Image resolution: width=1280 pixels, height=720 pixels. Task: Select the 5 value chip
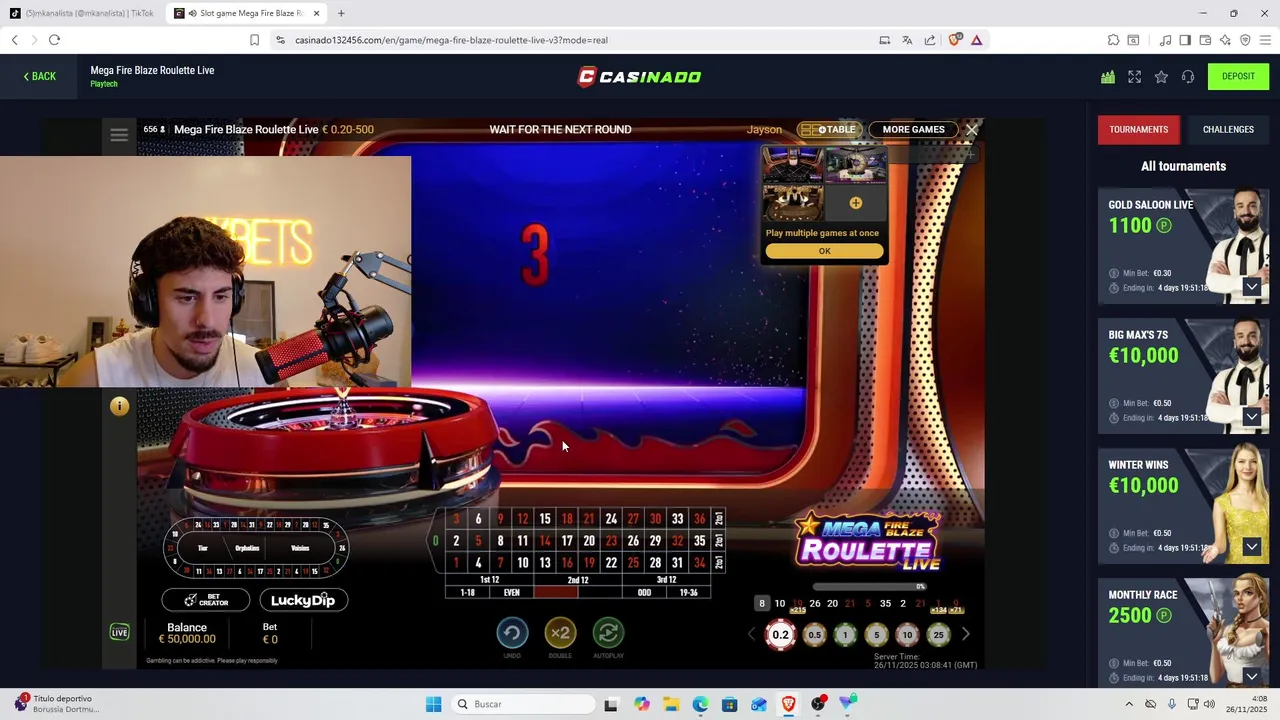[876, 635]
